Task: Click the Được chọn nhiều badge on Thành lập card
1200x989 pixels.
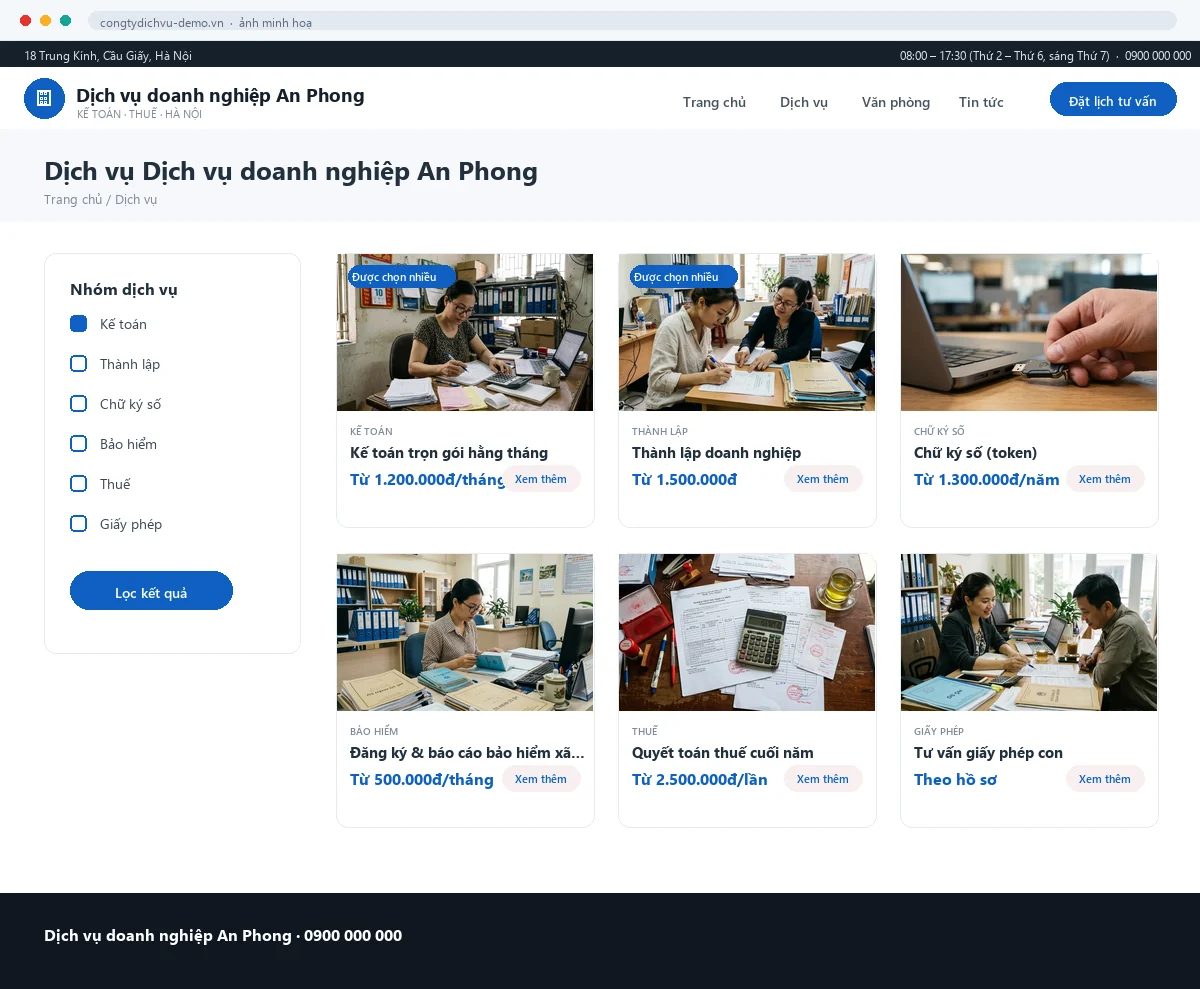Action: click(x=683, y=277)
